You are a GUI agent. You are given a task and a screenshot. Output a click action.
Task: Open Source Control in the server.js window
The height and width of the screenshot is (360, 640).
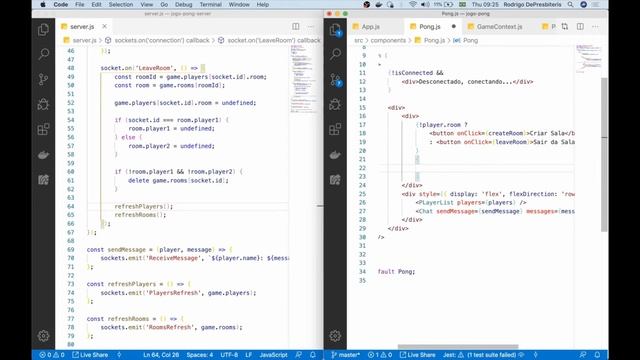click(43, 79)
